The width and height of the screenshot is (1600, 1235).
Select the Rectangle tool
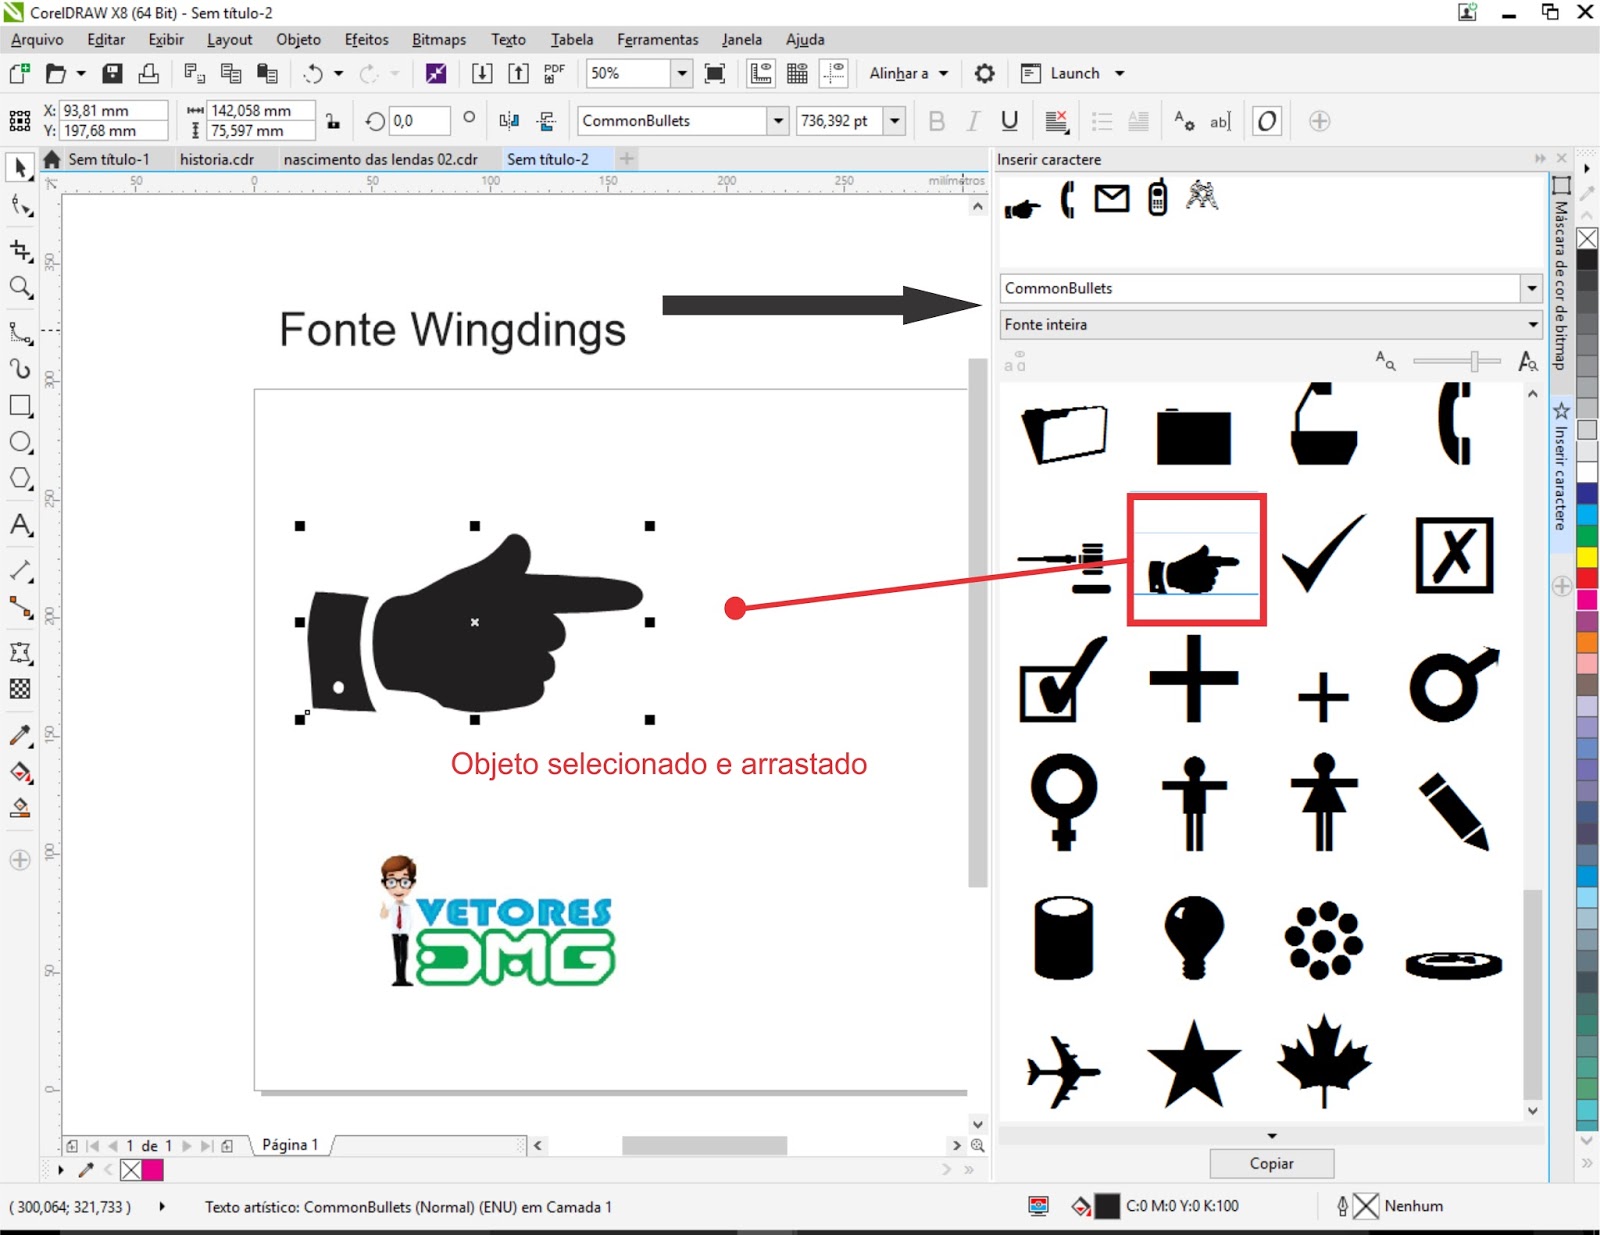[20, 406]
